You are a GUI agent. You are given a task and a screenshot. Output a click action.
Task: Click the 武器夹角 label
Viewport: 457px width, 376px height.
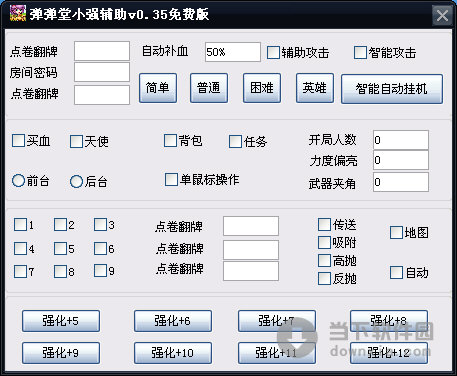(x=332, y=183)
